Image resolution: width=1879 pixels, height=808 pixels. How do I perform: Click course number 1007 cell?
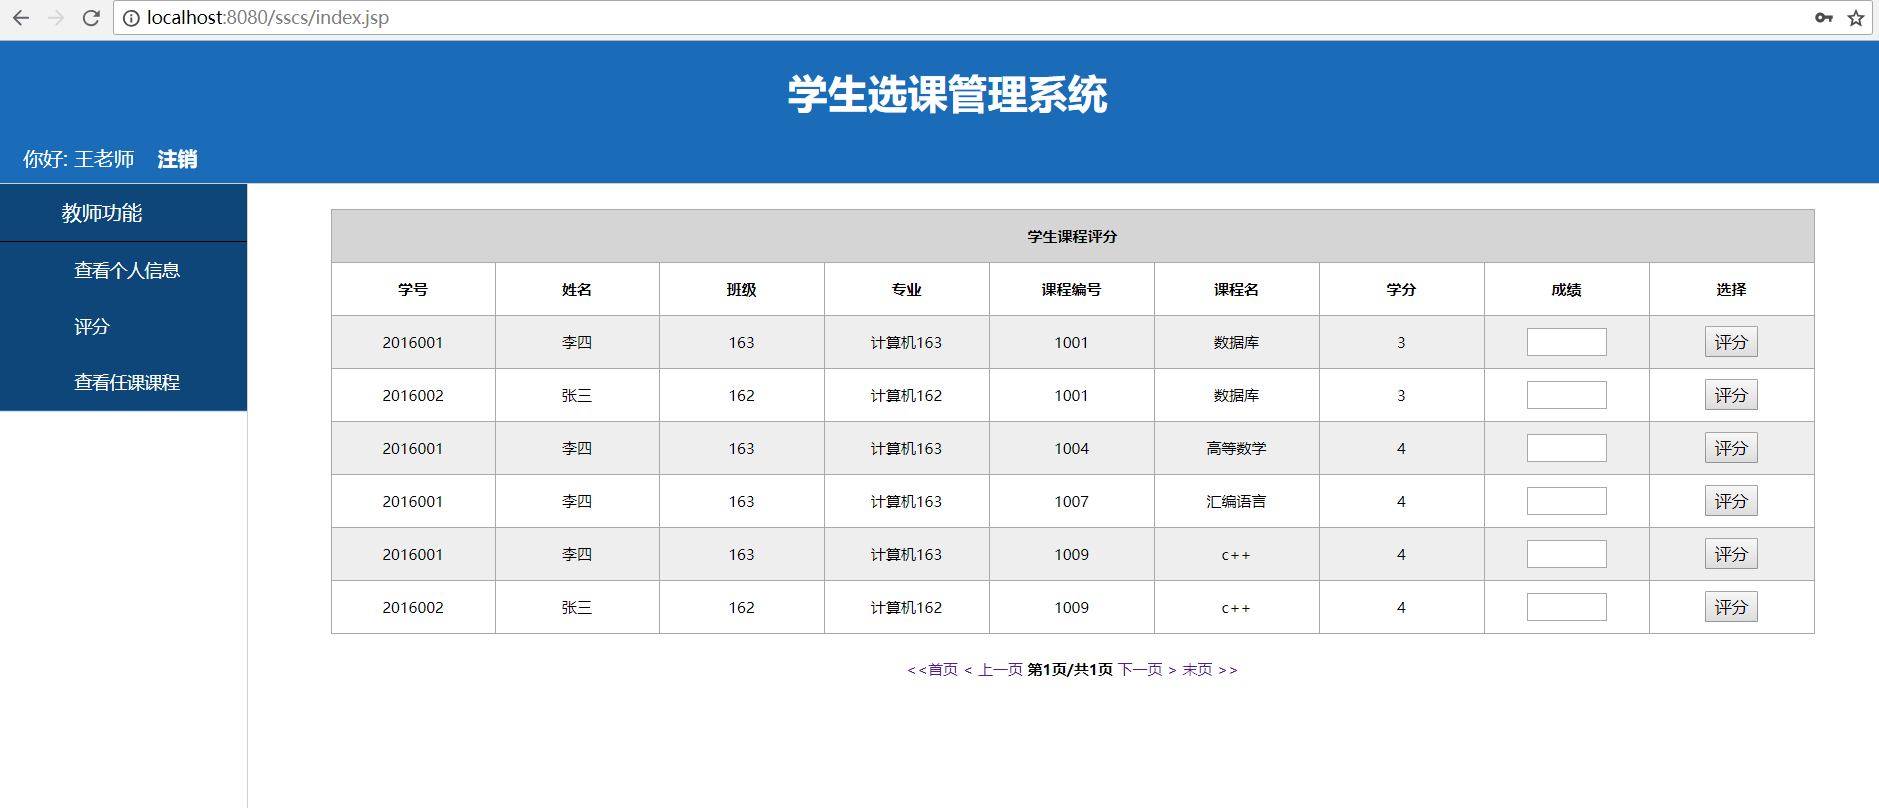pos(1072,501)
